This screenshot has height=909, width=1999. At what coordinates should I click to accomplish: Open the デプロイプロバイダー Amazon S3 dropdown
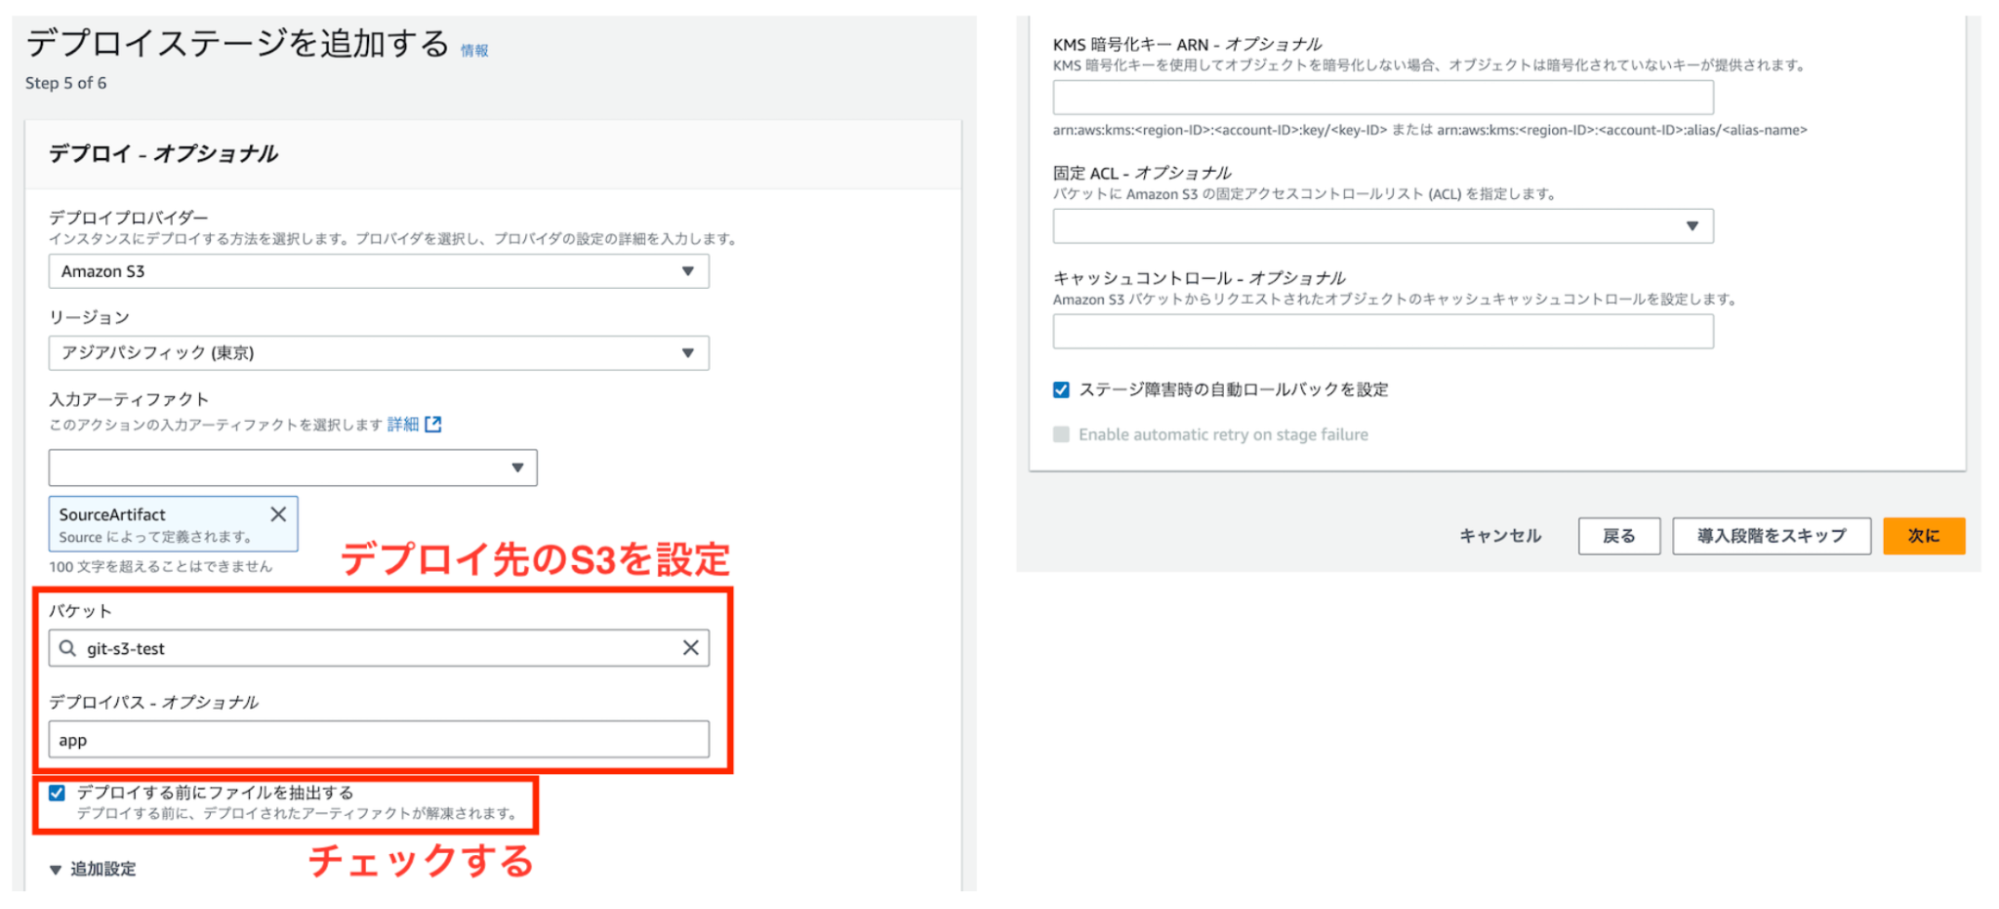(378, 271)
